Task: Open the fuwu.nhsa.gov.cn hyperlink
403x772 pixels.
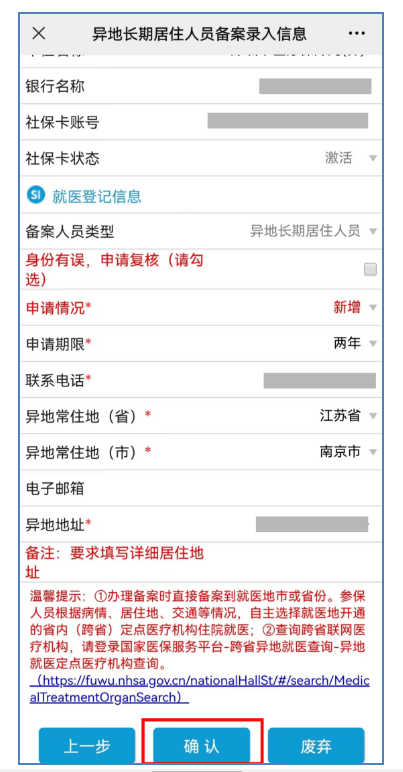Action: tap(199, 689)
